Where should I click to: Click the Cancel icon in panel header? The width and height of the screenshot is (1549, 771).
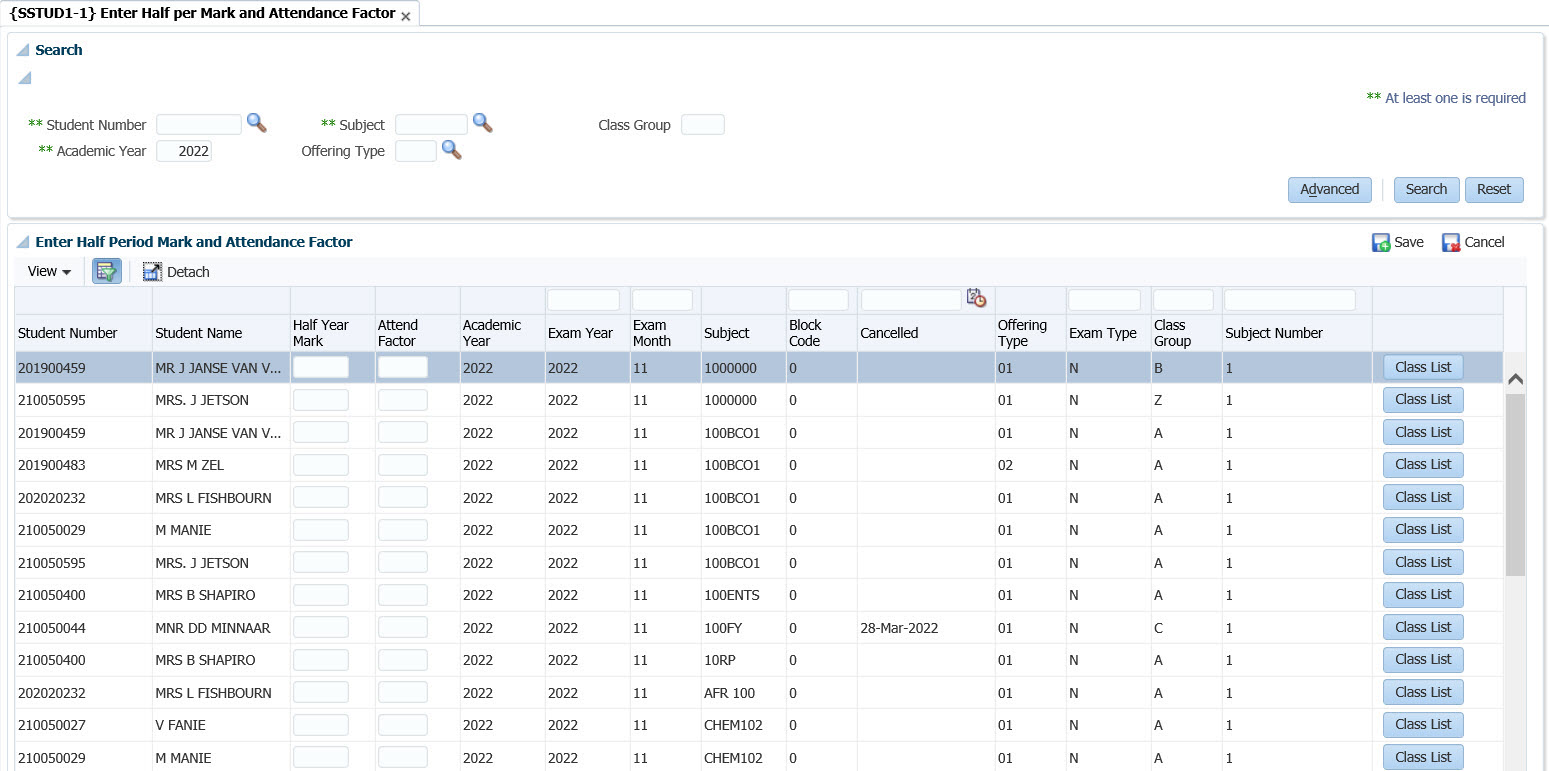[1451, 243]
